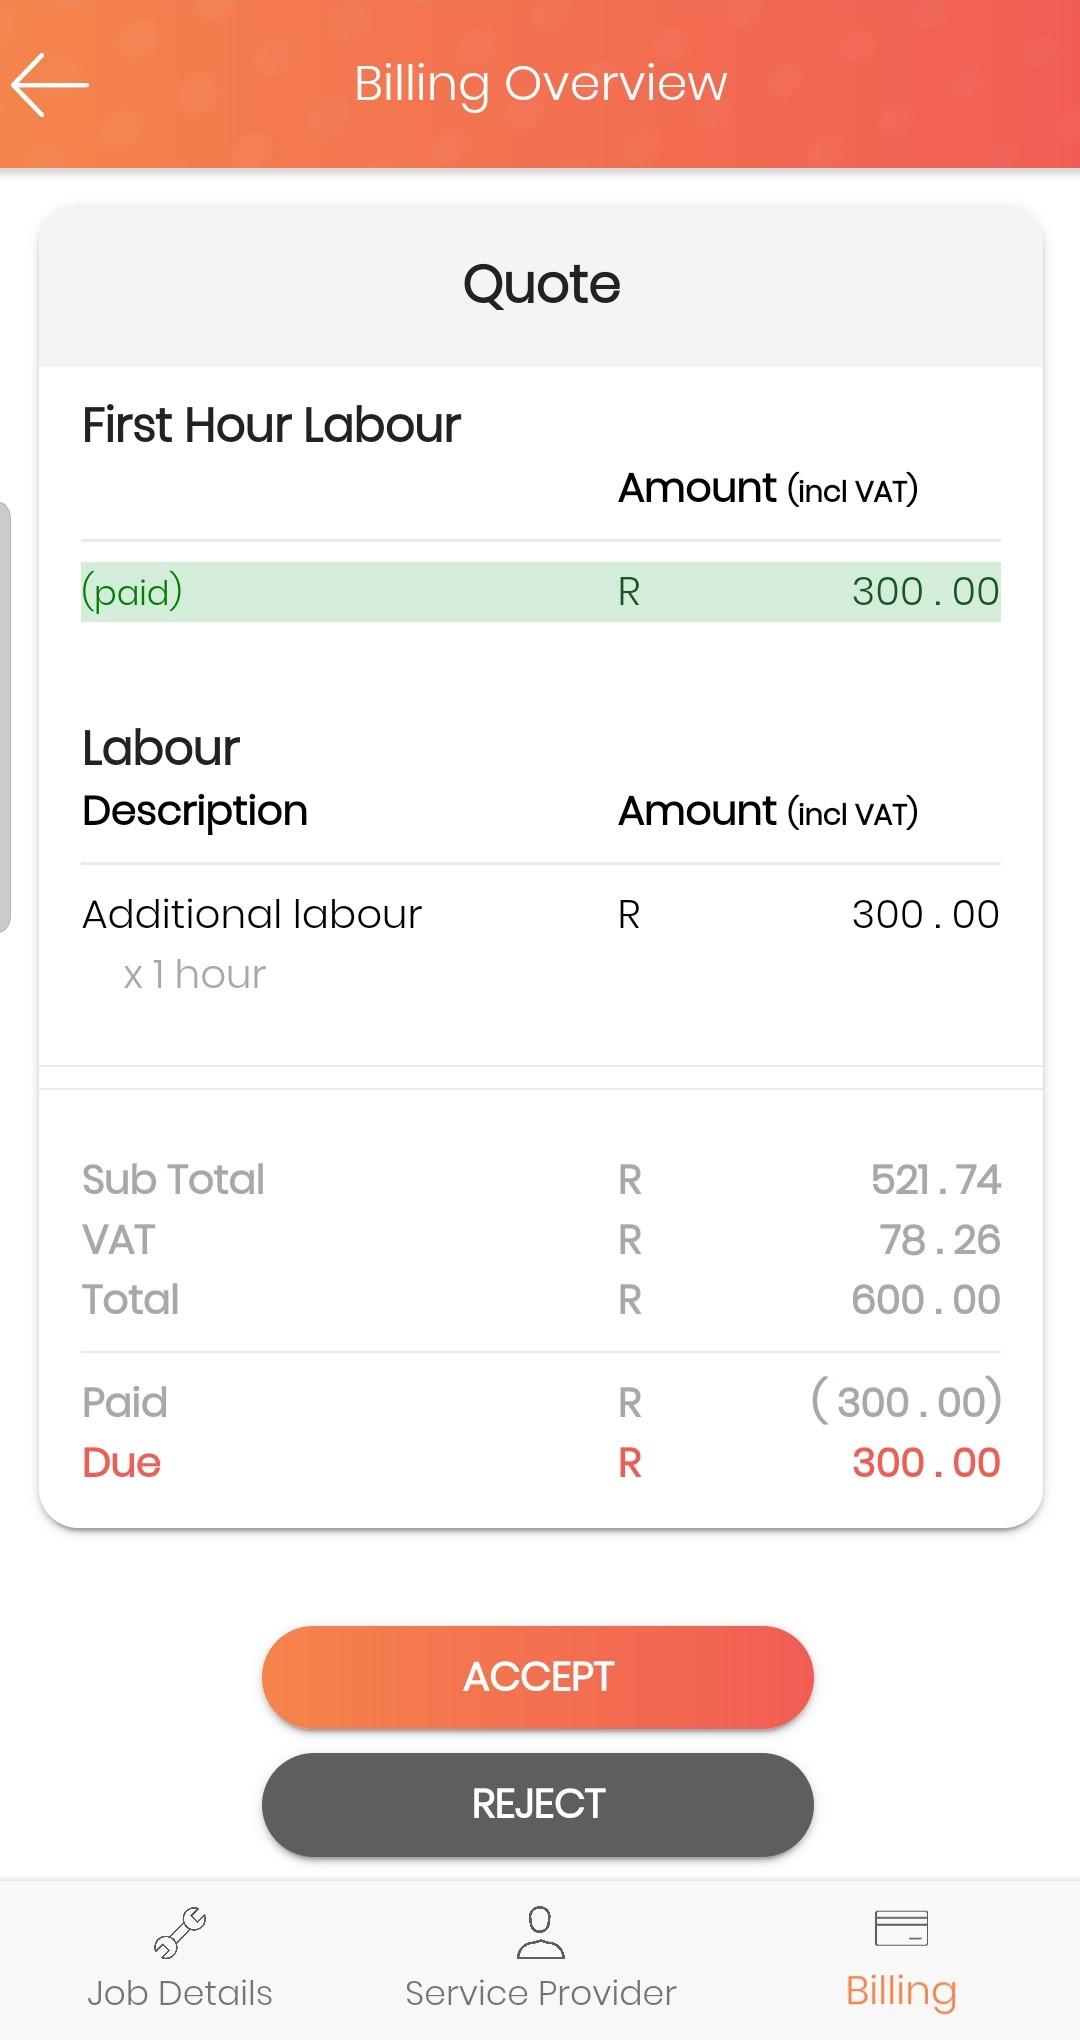Tap the wrench icon for Job Details
The width and height of the screenshot is (1080, 2040).
pyautogui.click(x=180, y=1932)
